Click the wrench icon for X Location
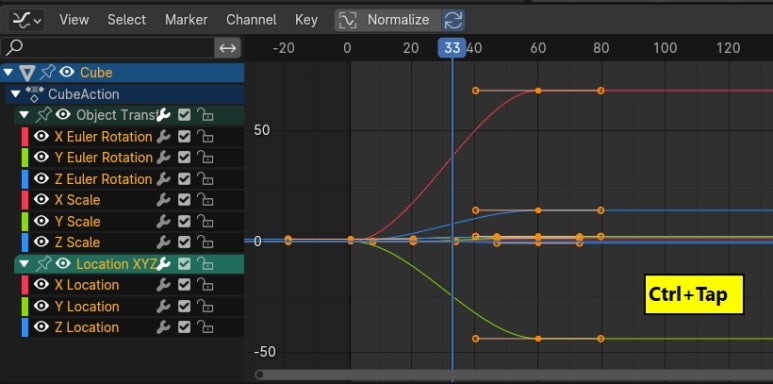Viewport: 773px width, 384px height. [163, 285]
